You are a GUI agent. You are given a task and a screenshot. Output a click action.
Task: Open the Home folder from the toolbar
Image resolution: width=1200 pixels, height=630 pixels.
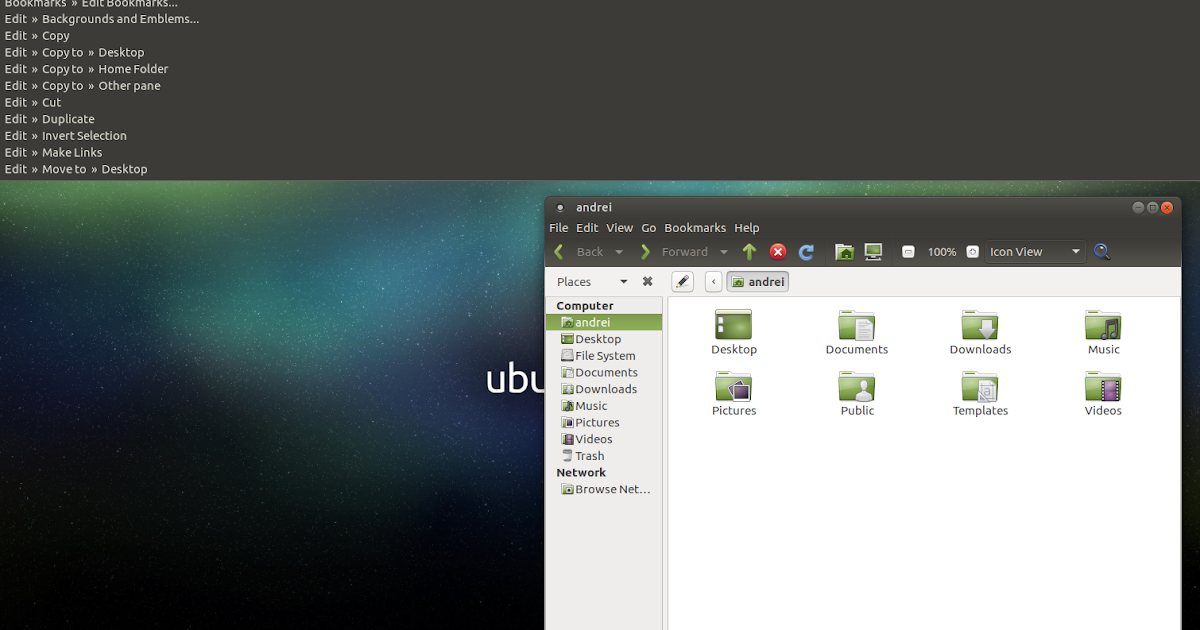point(844,251)
